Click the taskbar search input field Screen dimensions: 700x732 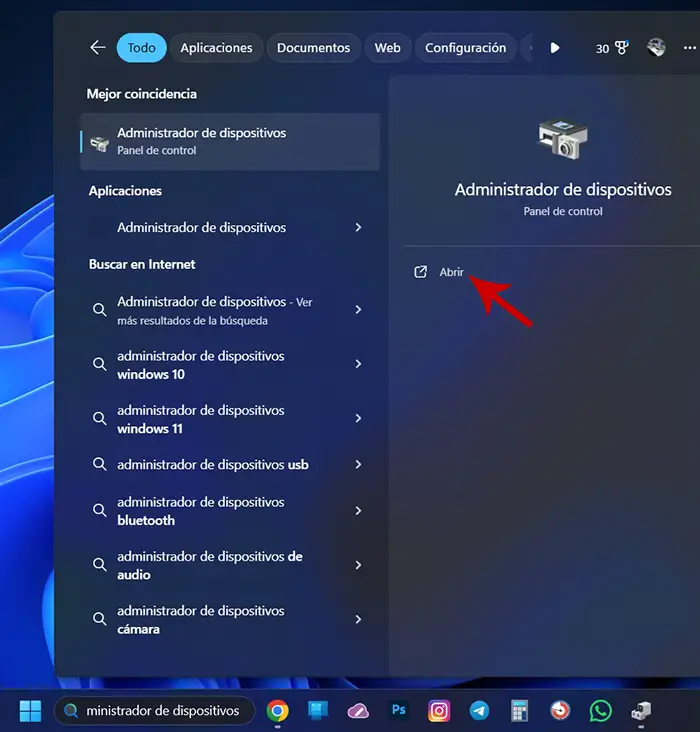point(160,711)
